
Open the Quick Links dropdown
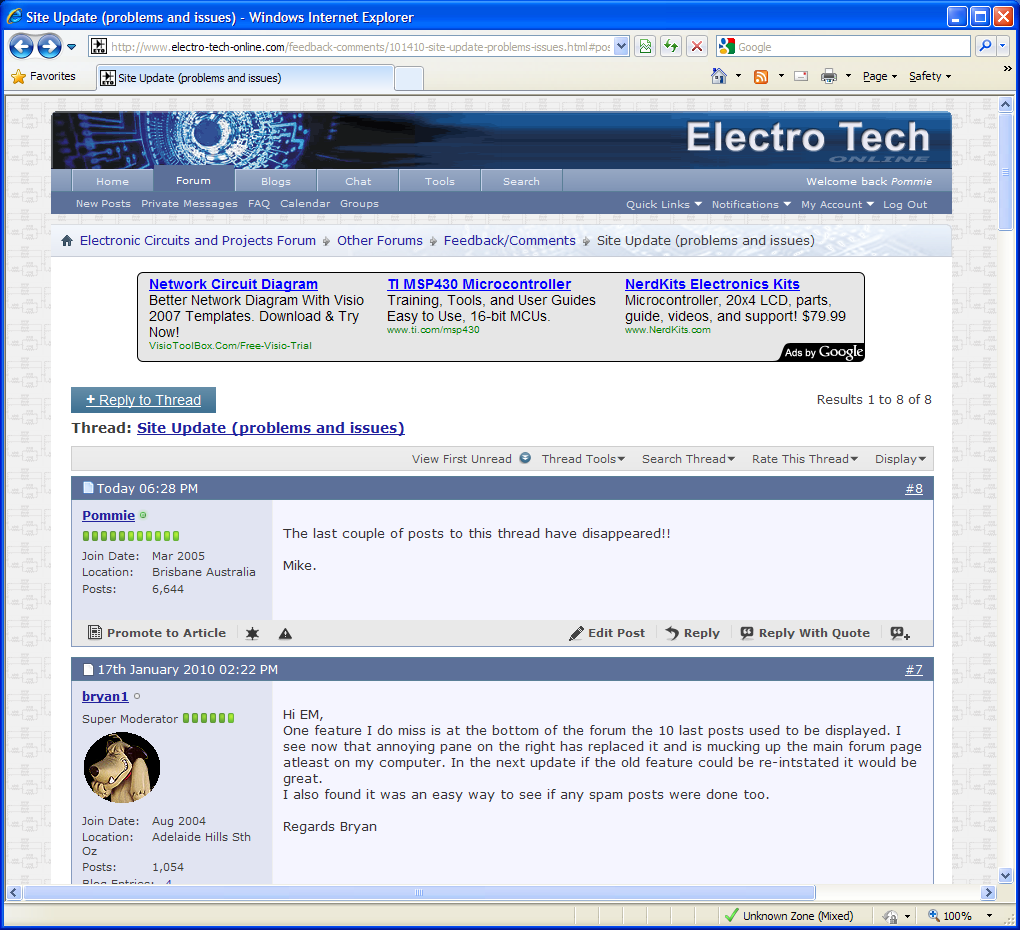pos(664,204)
